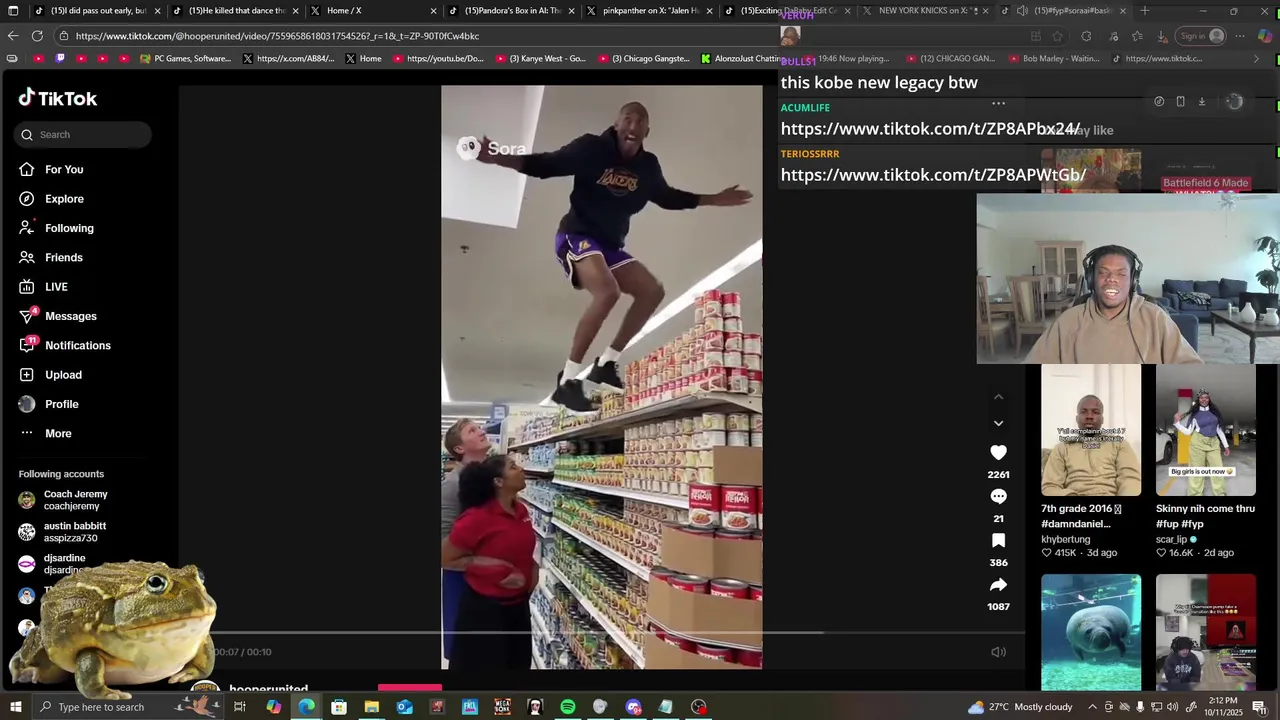The height and width of the screenshot is (720, 1280).
Task: Switch to NEW YORK KNICKS on X tab
Action: pos(924,11)
